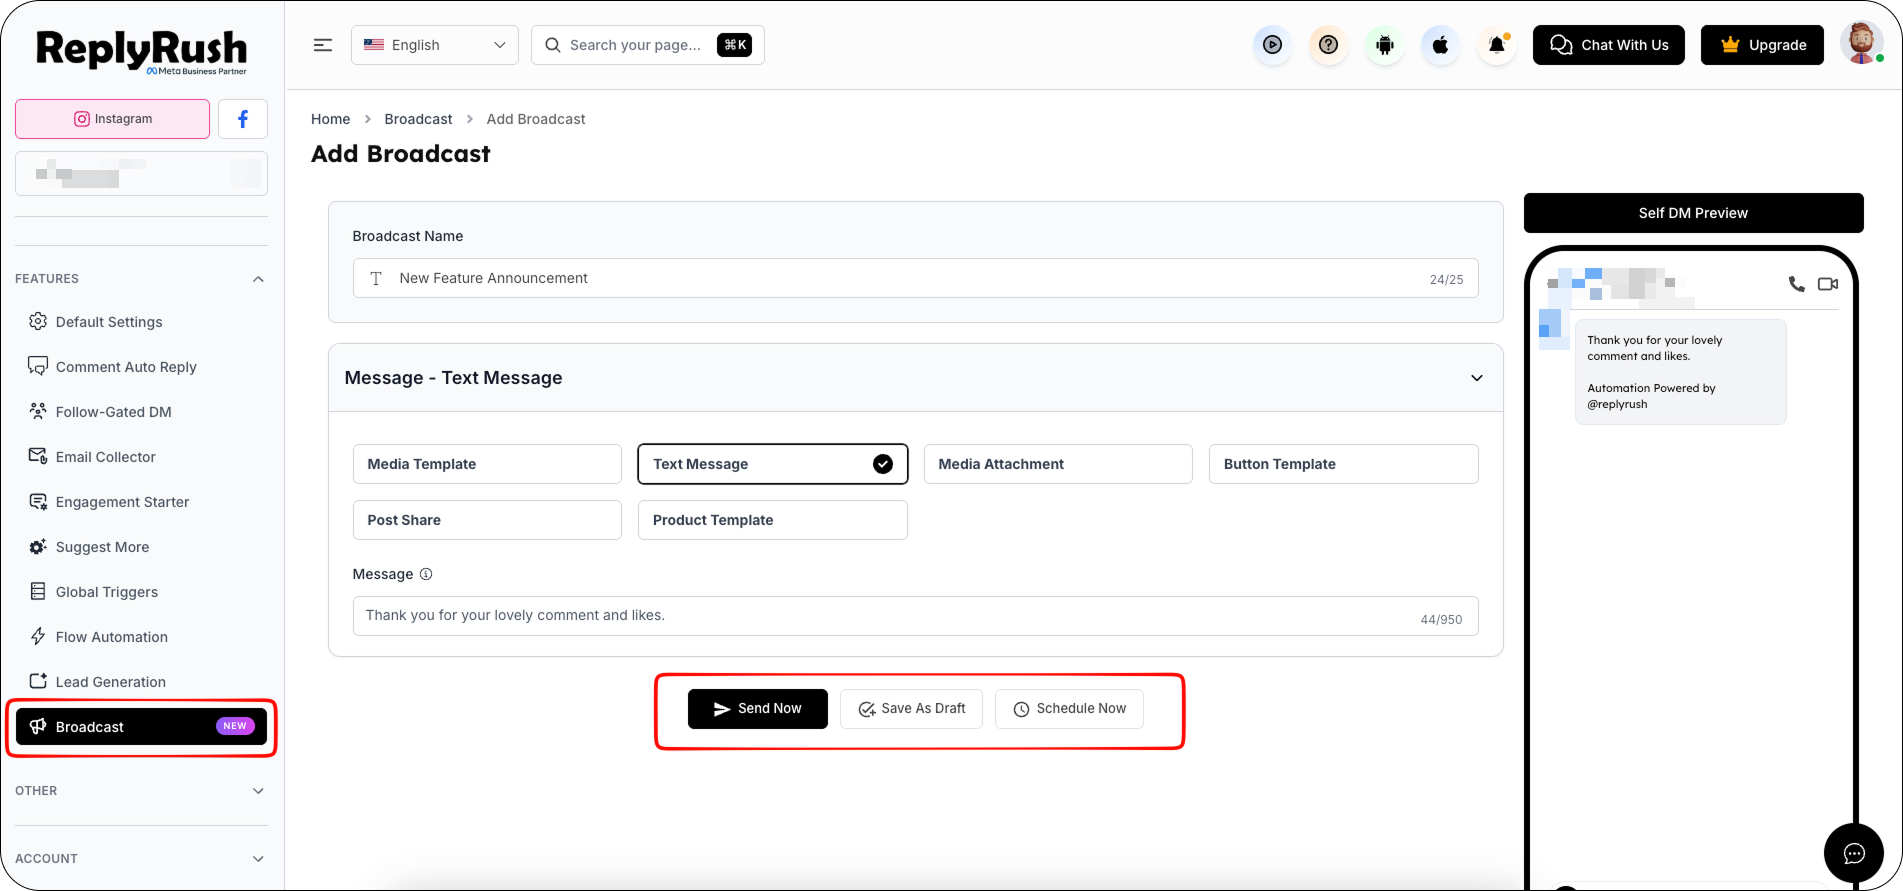Click the preview message bubble text
This screenshot has height=891, width=1903.
coord(1680,372)
